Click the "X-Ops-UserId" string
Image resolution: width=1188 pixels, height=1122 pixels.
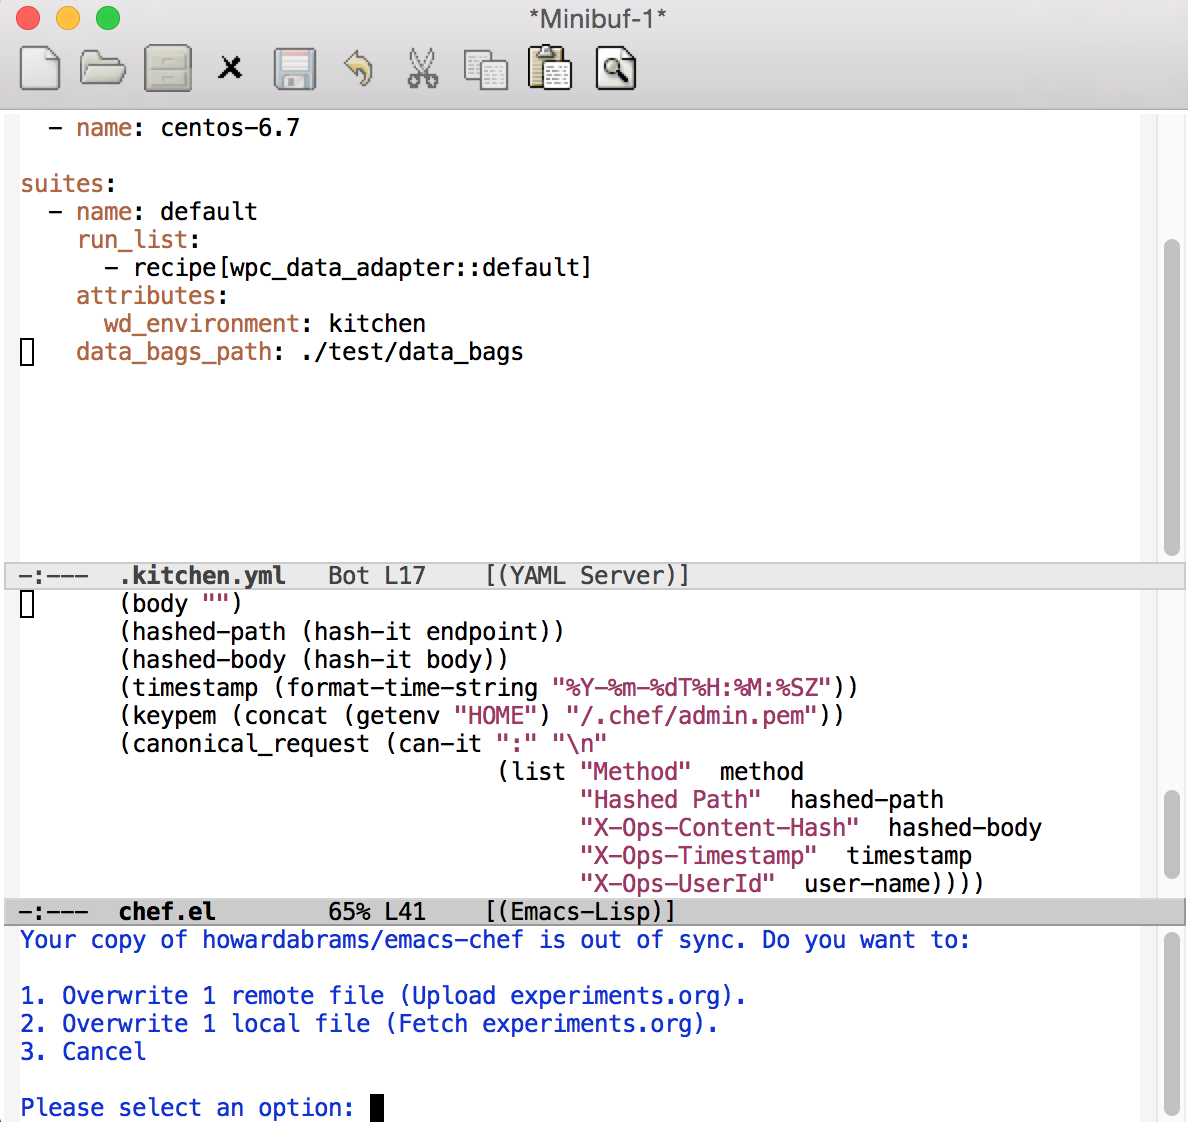click(x=677, y=884)
